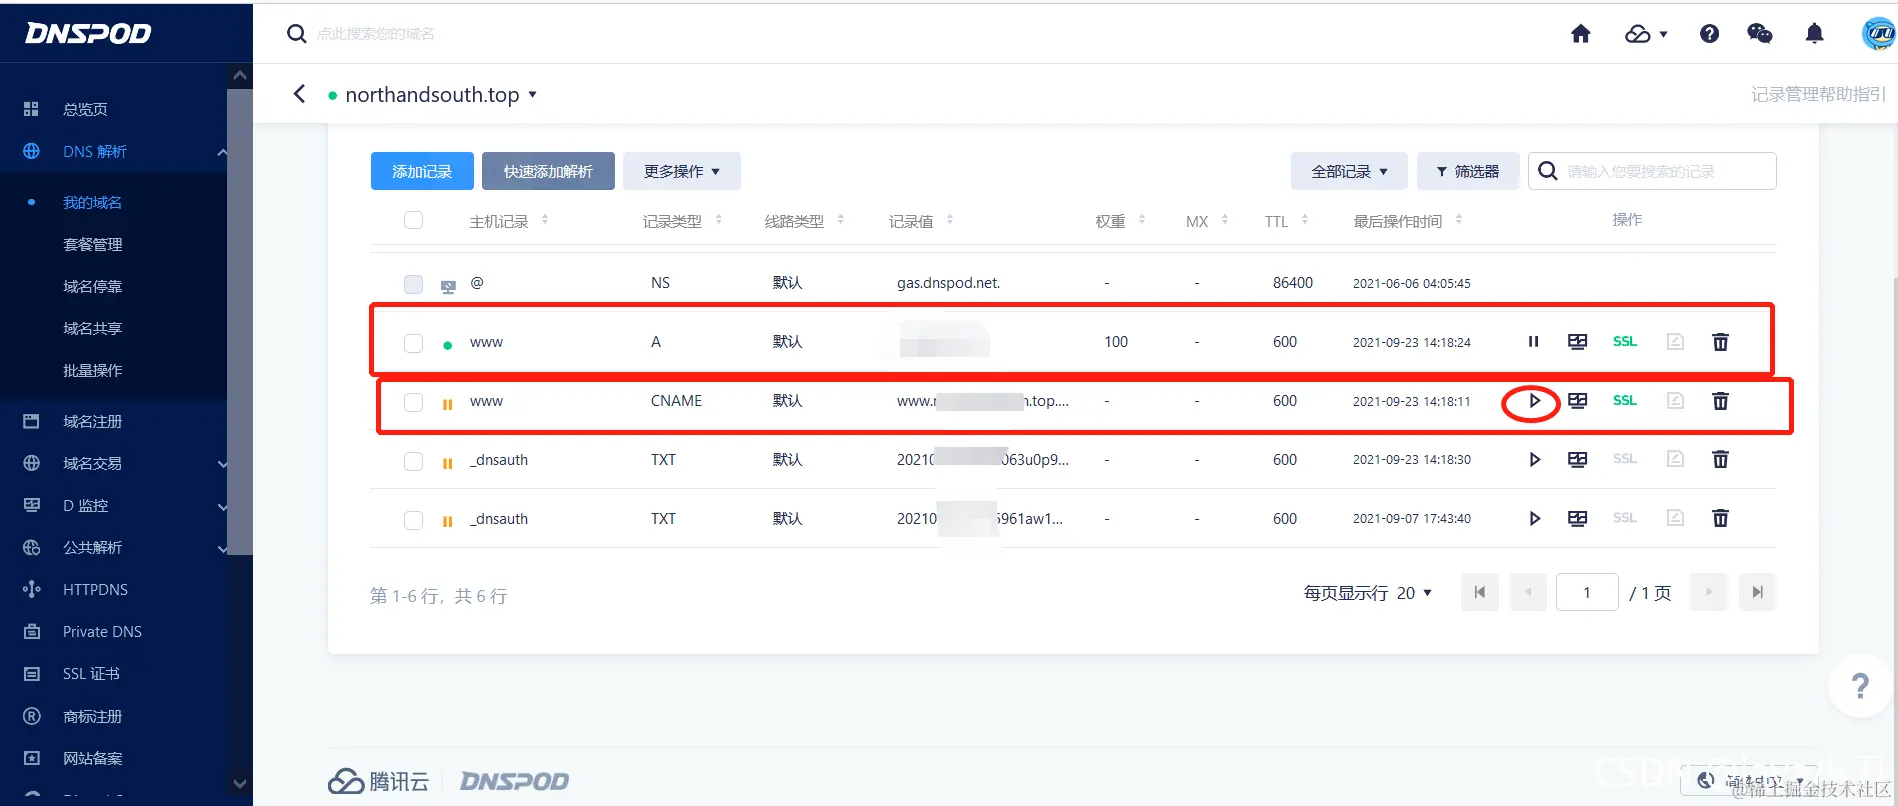Viewport: 1898px width, 806px height.
Task: Enable the 2021-09-07 _dnsauth record
Action: click(1533, 519)
